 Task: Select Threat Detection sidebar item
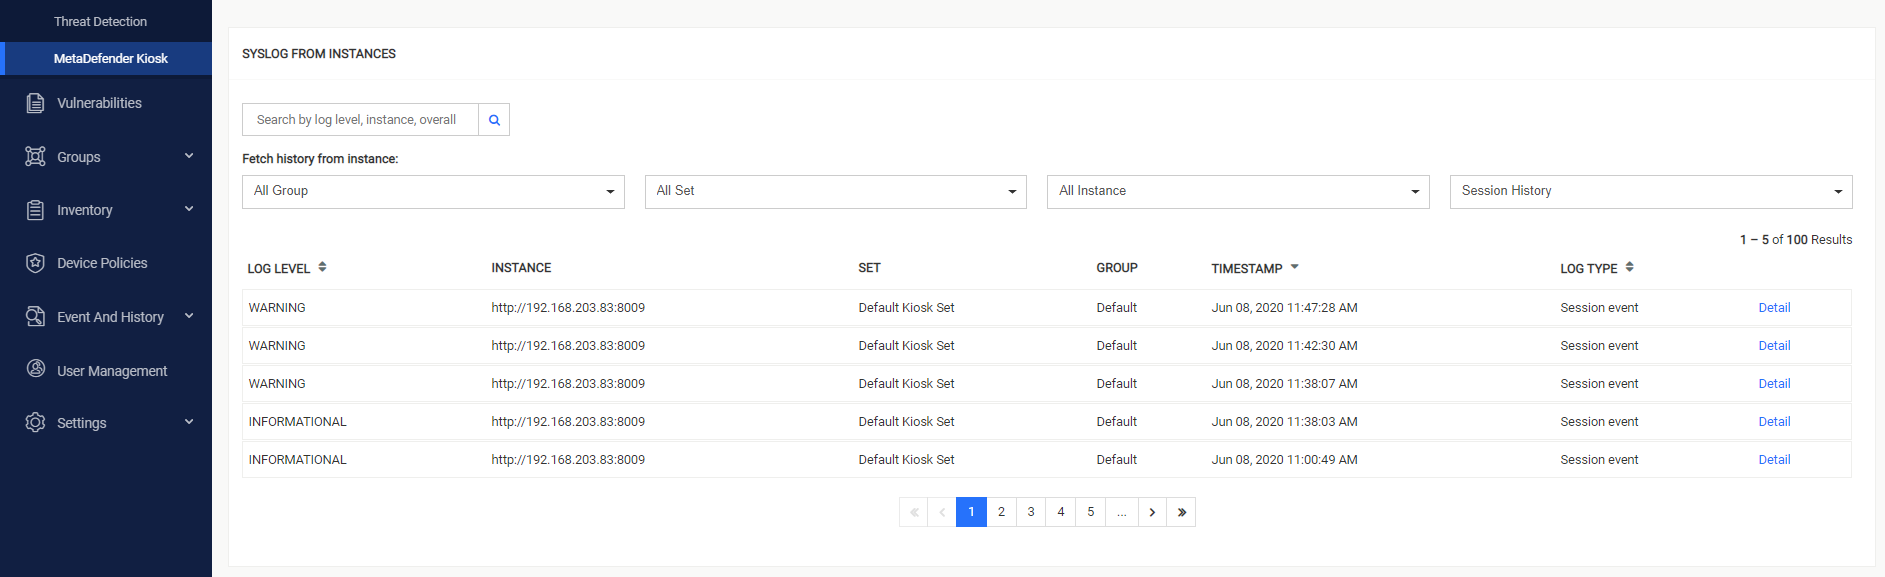pos(100,21)
